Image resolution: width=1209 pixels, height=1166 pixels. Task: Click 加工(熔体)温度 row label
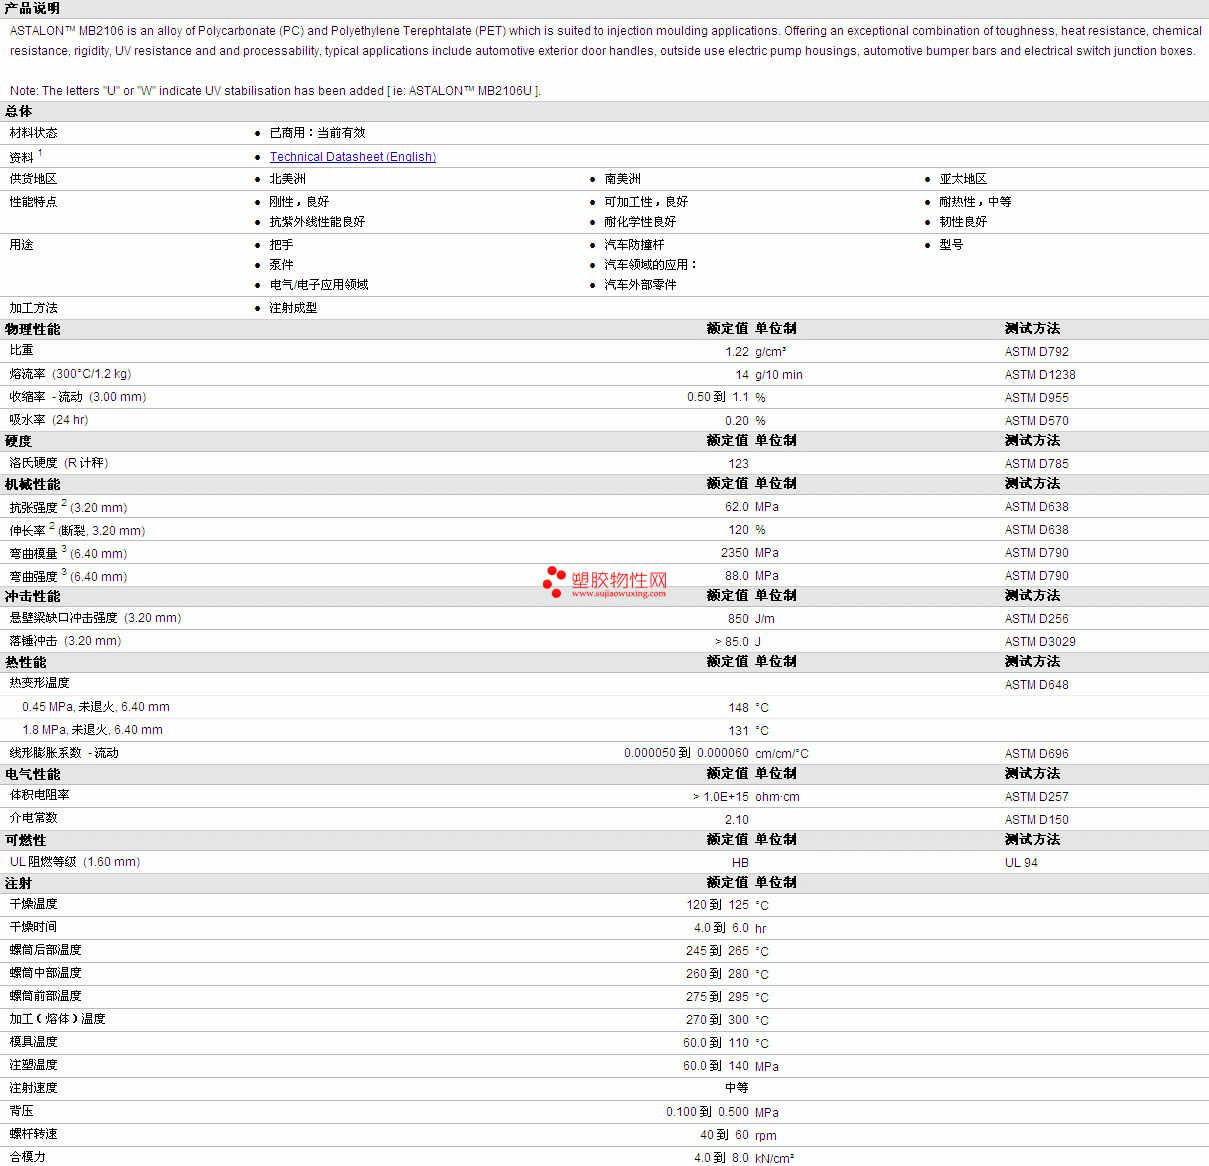(58, 1019)
